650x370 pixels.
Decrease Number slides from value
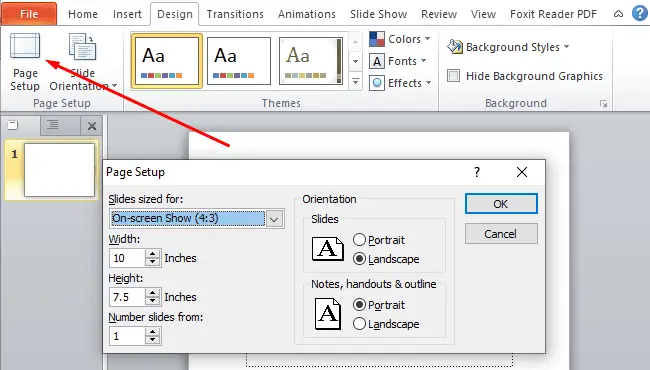[x=153, y=340]
